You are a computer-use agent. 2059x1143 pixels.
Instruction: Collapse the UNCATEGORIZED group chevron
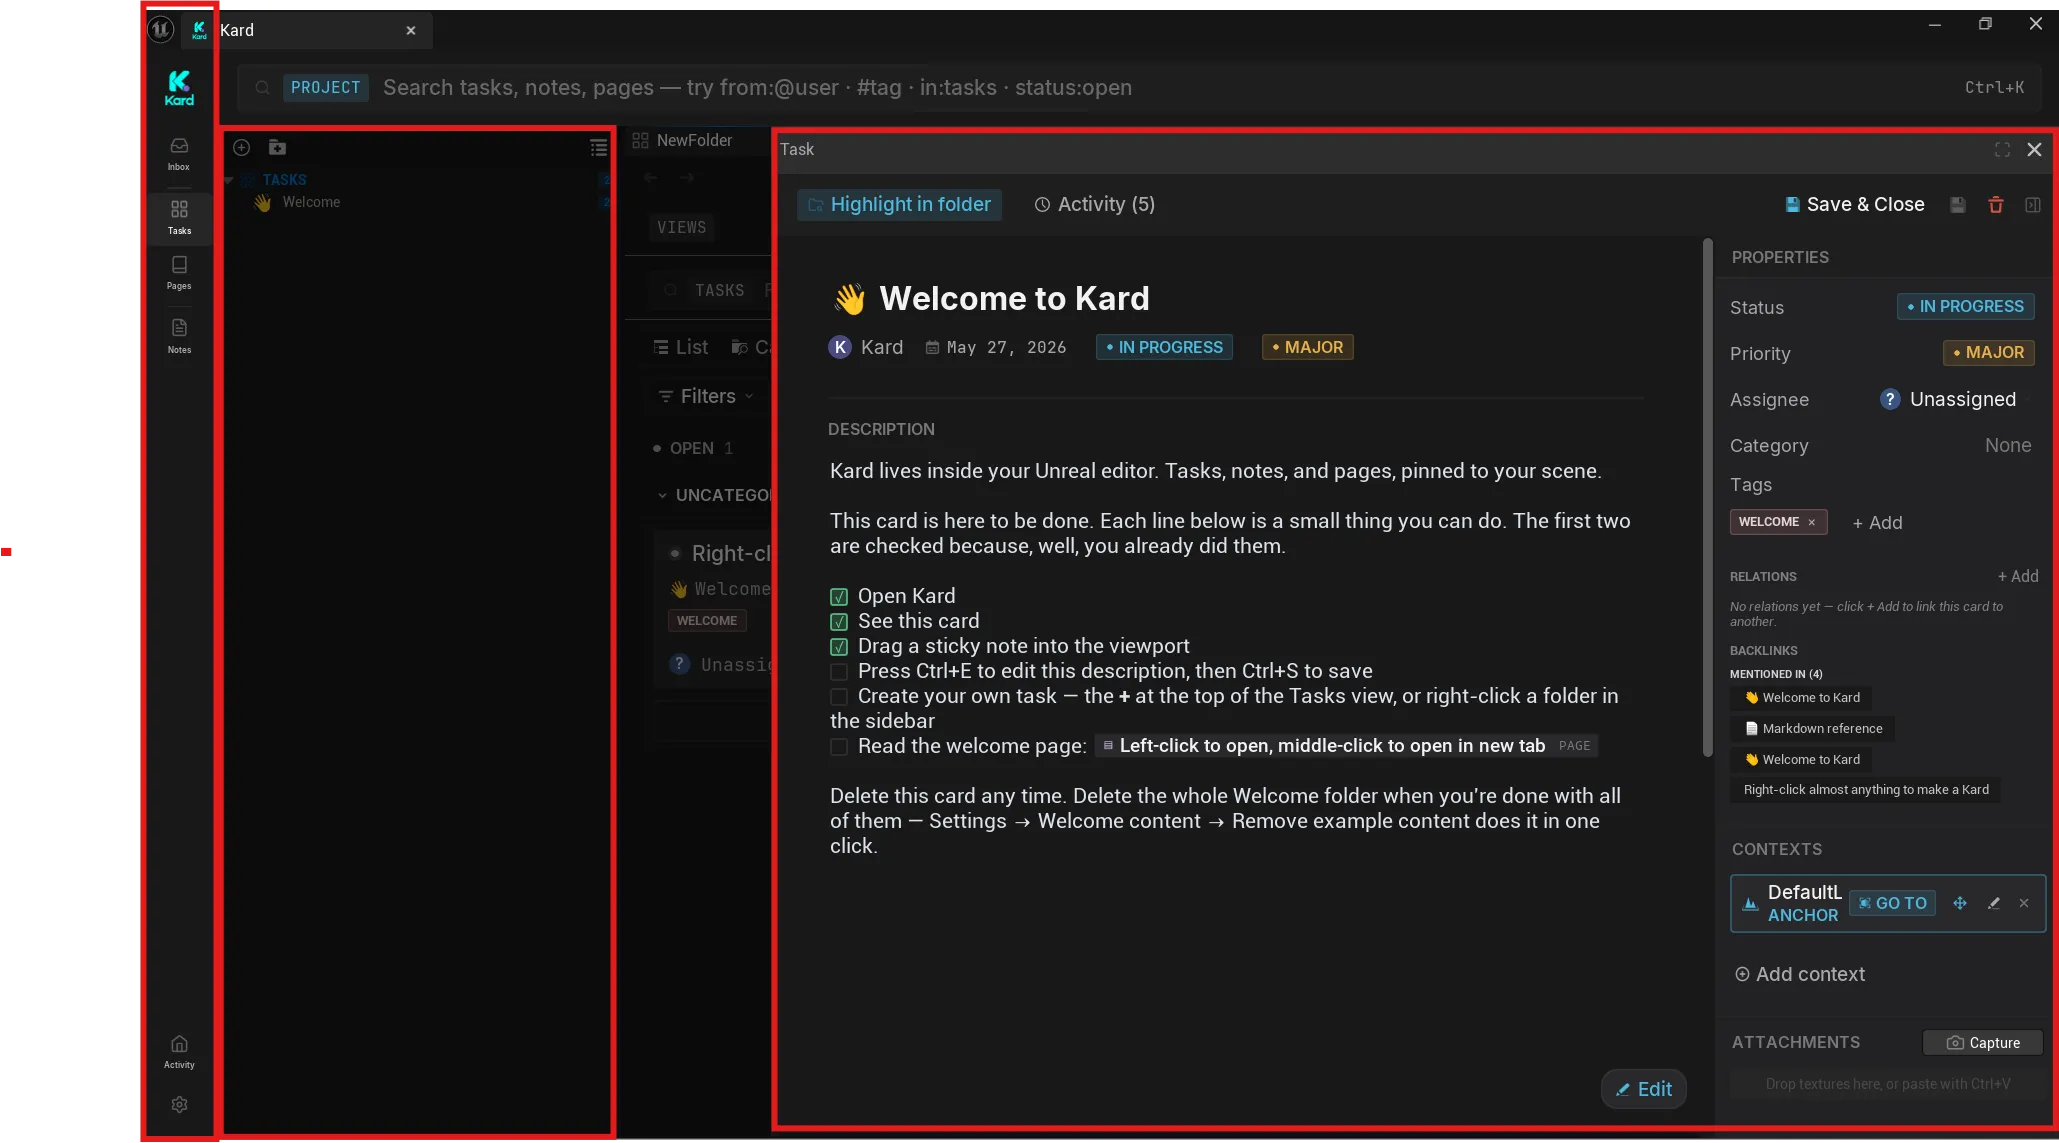click(x=662, y=496)
